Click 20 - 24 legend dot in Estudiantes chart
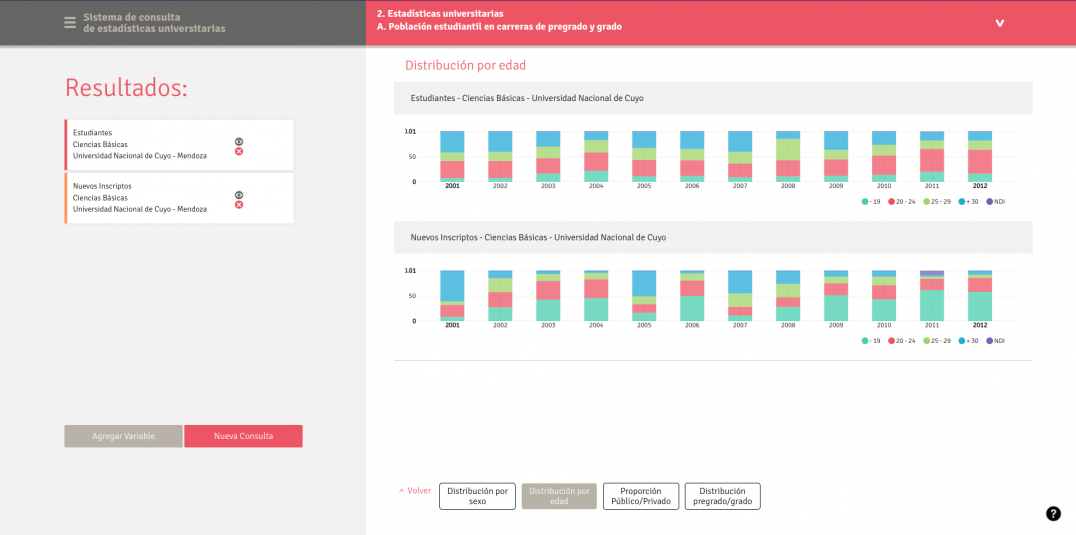This screenshot has width=1076, height=535. click(x=891, y=202)
